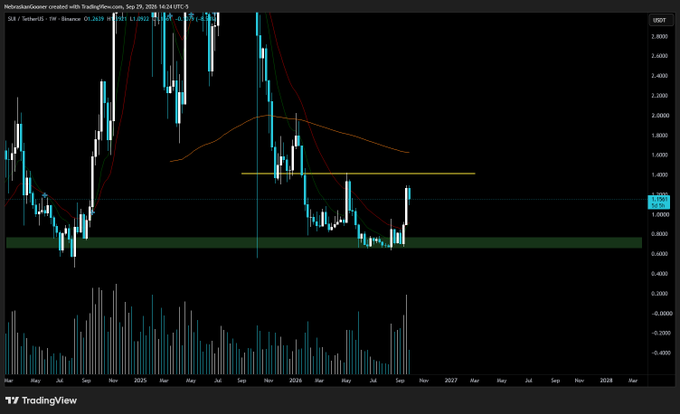This screenshot has height=414, width=680.
Task: Click the TradingView logo
Action: point(41,401)
